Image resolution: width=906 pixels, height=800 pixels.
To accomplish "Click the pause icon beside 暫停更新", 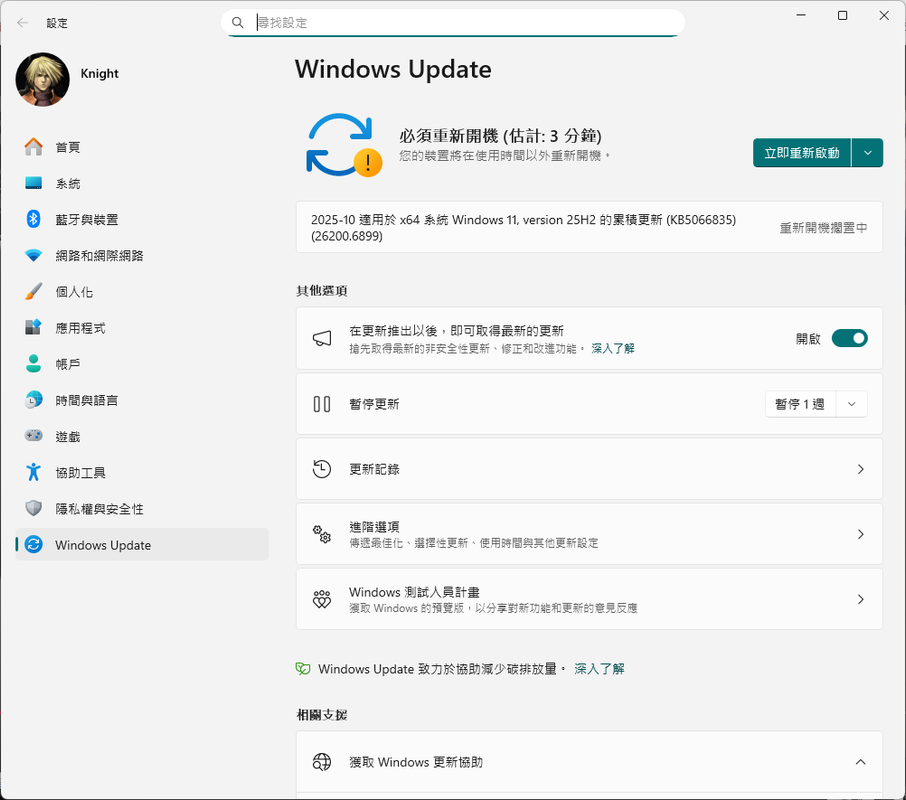I will click(322, 404).
